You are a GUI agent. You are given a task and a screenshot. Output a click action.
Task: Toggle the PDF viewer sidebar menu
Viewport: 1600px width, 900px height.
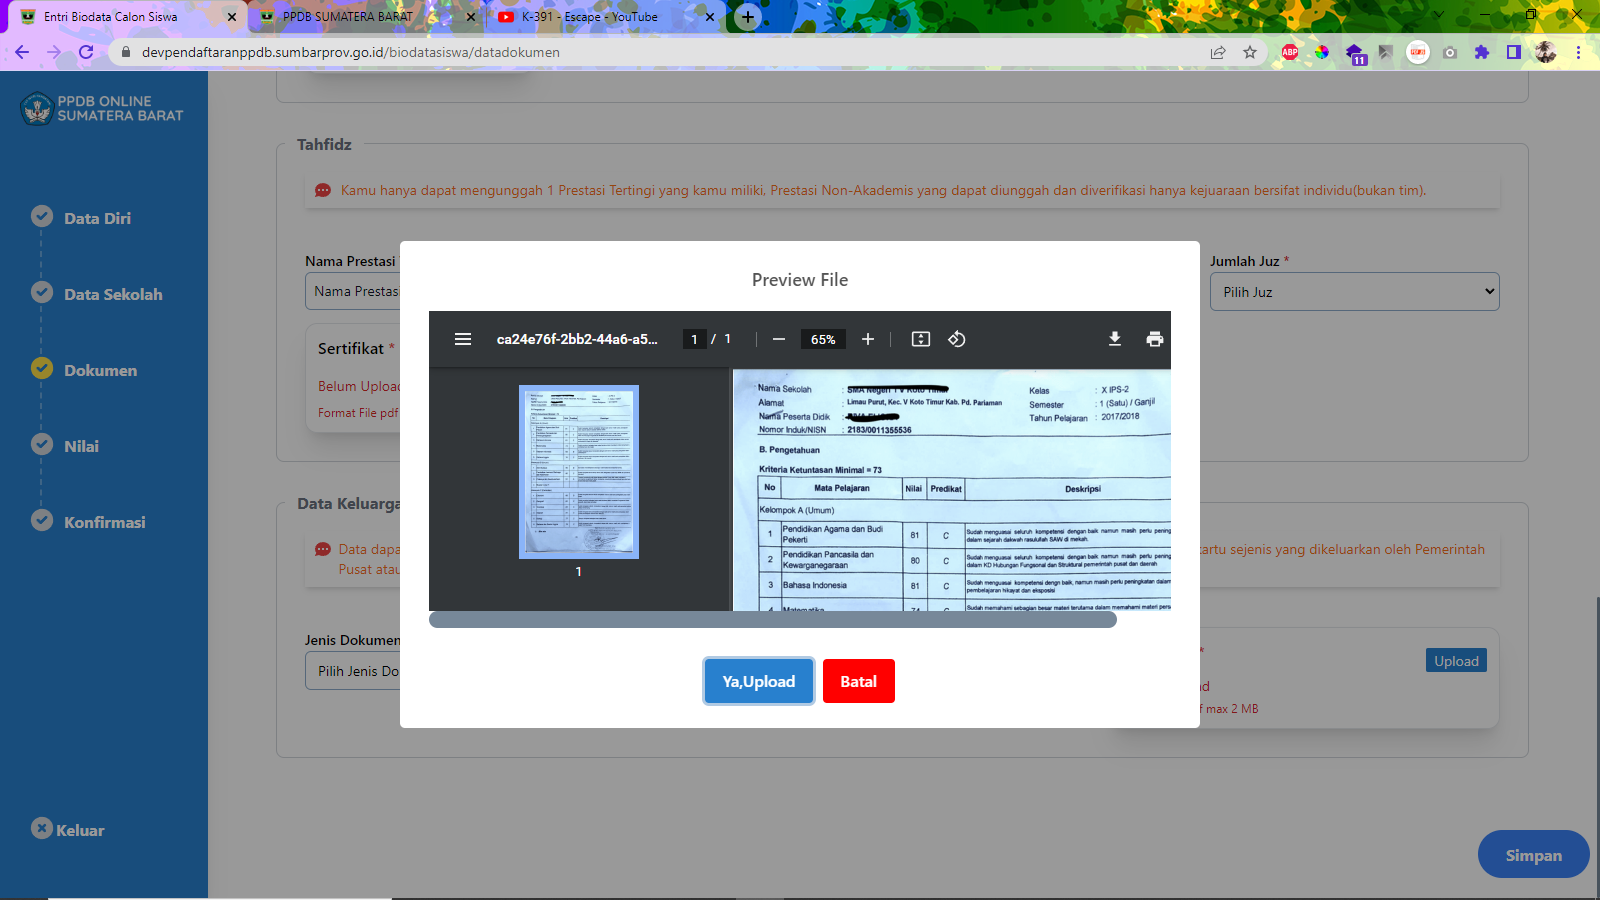click(x=463, y=339)
